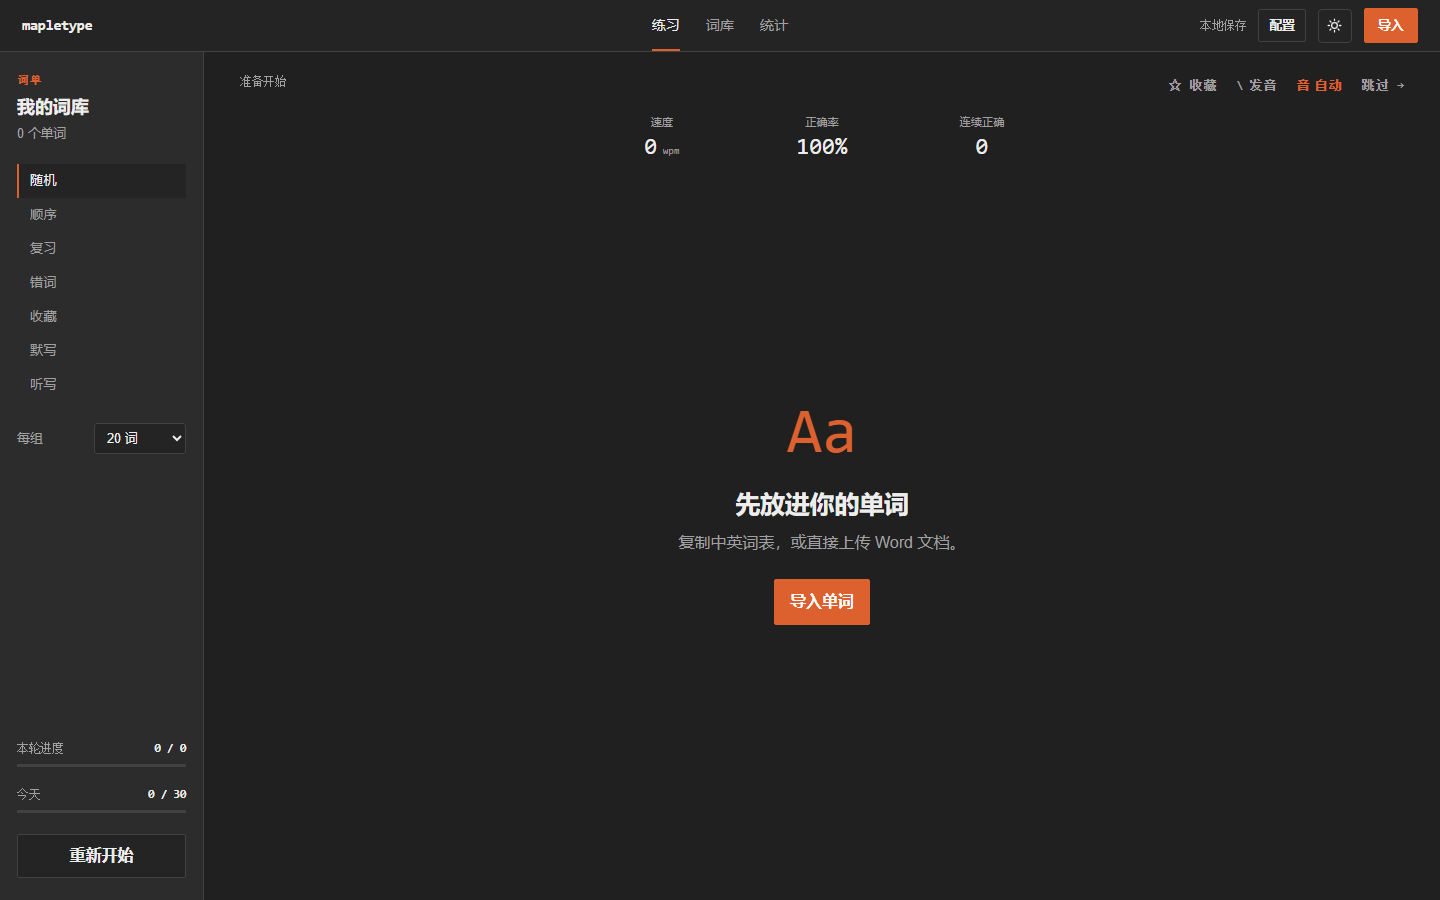The height and width of the screenshot is (900, 1440).
Task: Click the 100% accuracy value
Action: (x=822, y=147)
